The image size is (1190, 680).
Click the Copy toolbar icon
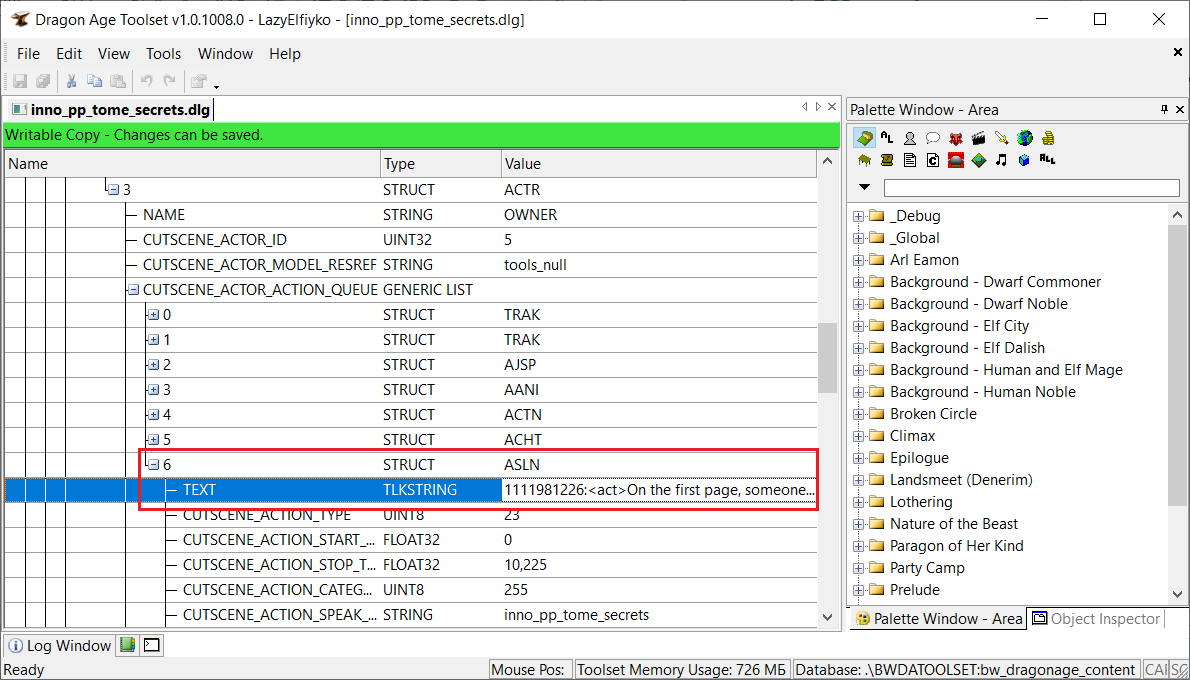tap(95, 80)
